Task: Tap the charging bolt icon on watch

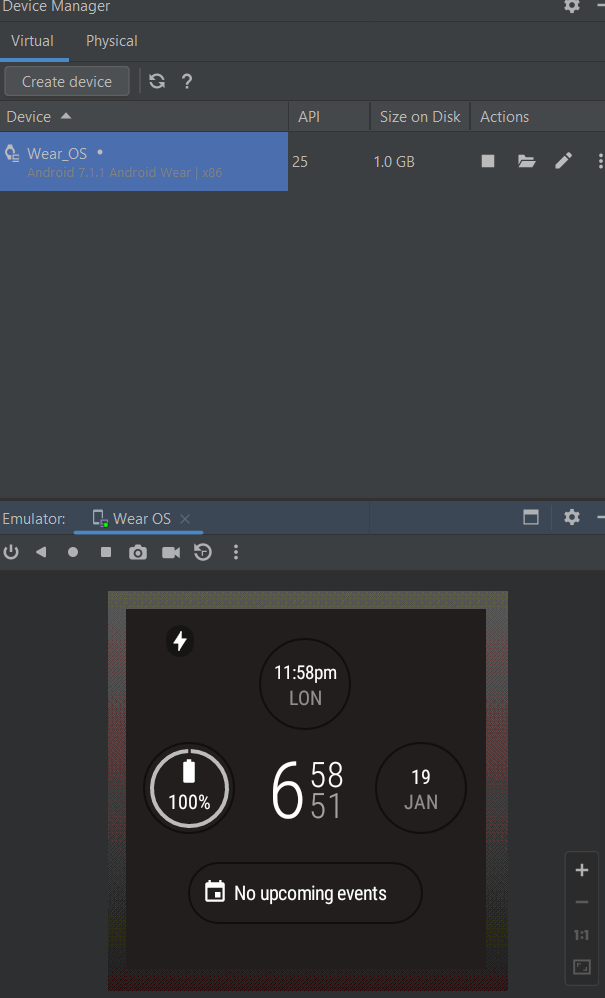Action: click(x=180, y=640)
